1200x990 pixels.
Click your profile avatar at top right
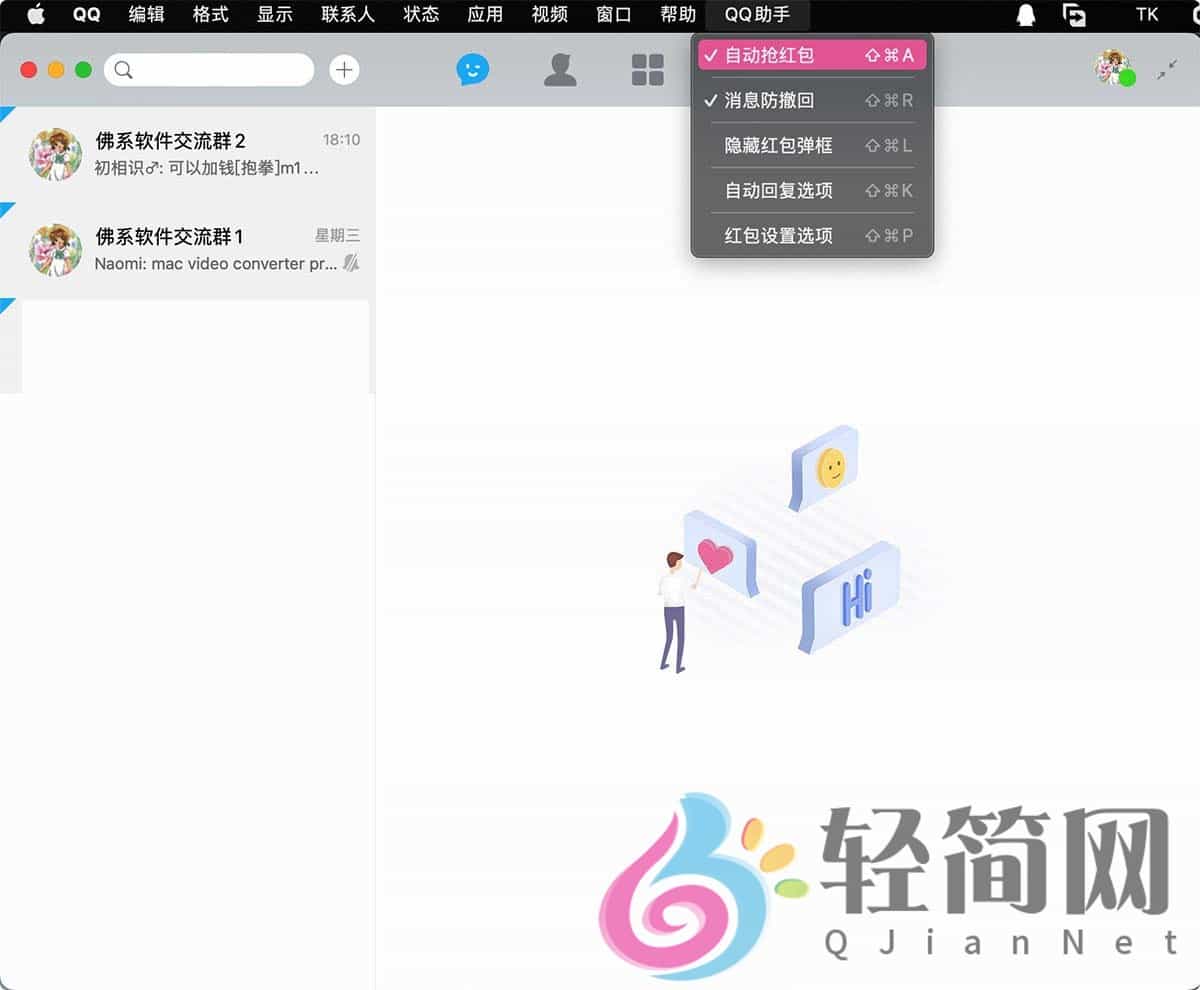pyautogui.click(x=1110, y=70)
